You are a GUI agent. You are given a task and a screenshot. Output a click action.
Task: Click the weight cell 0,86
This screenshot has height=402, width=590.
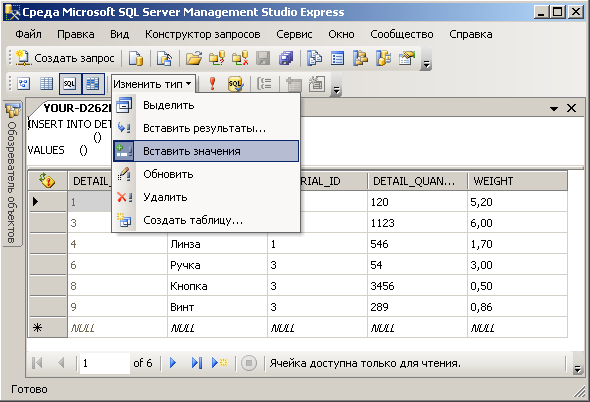click(x=517, y=307)
